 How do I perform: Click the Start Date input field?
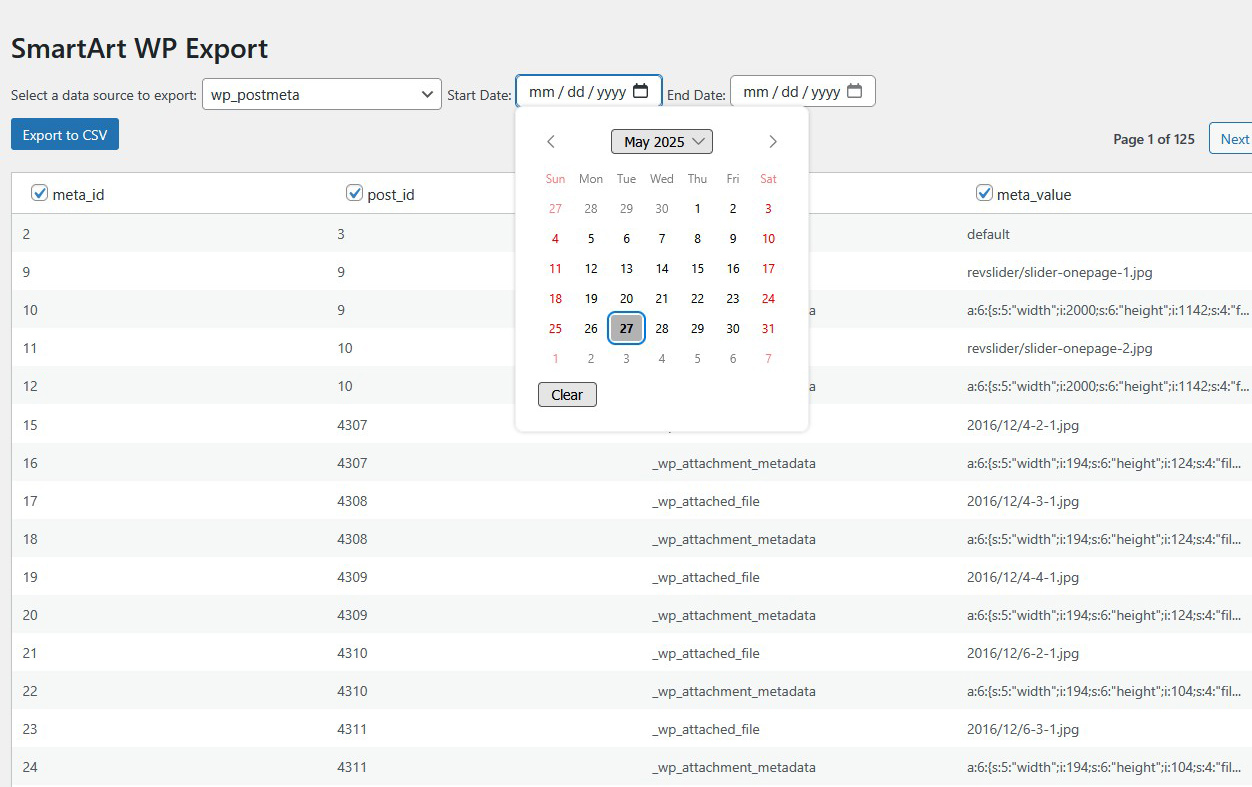coord(577,92)
